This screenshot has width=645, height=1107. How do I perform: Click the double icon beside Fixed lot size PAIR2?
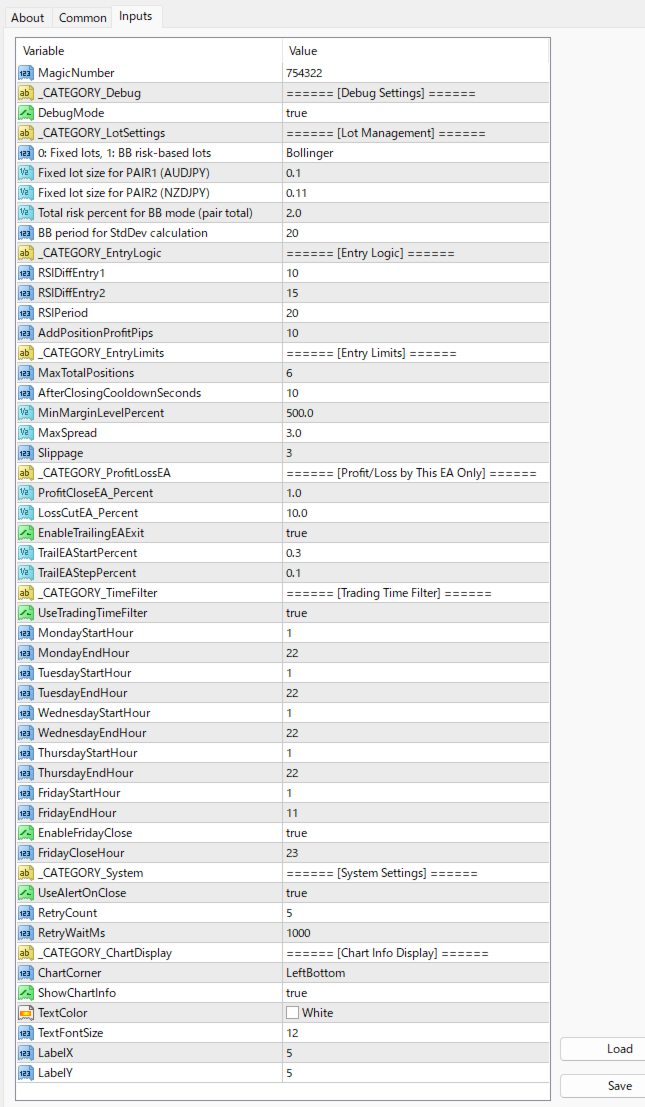[x=26, y=193]
